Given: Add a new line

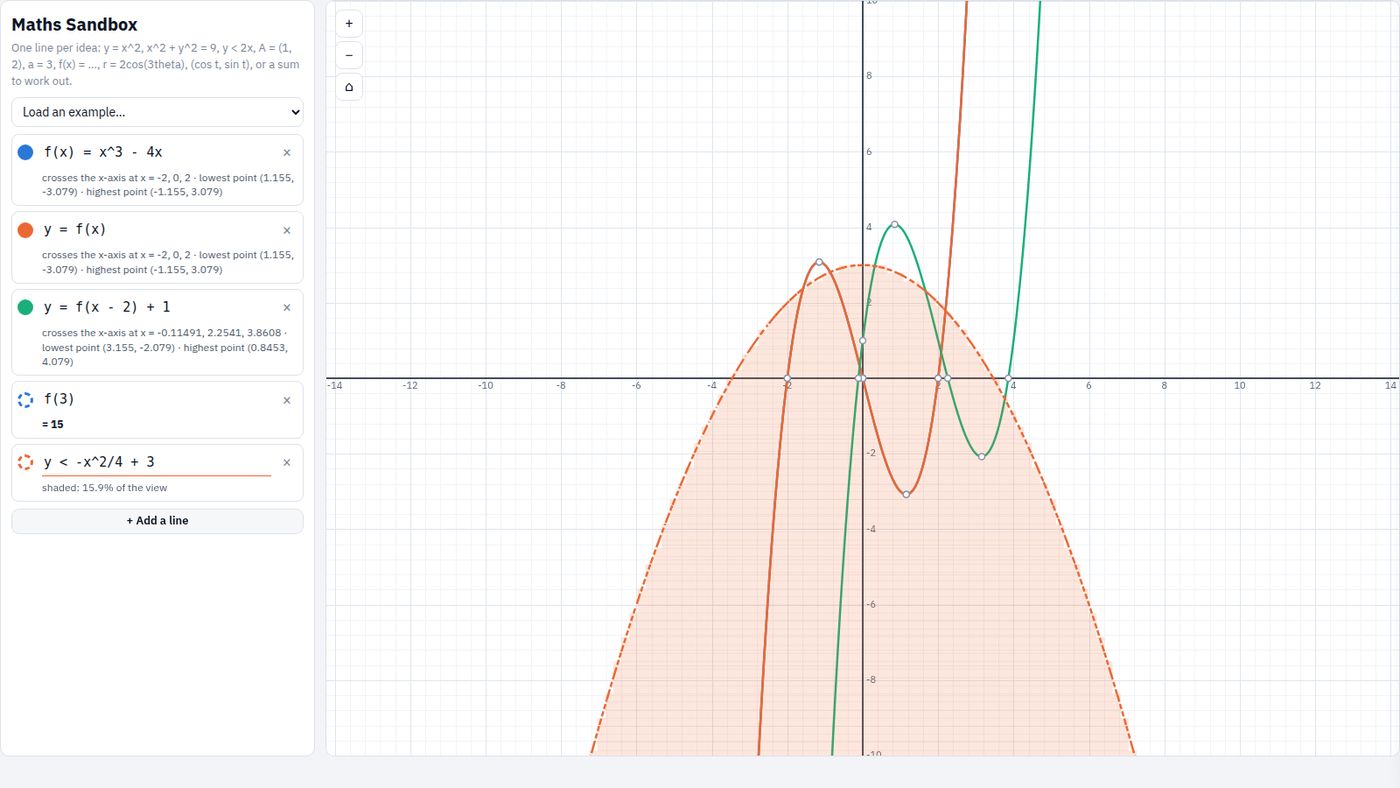Looking at the screenshot, I should coord(157,521).
